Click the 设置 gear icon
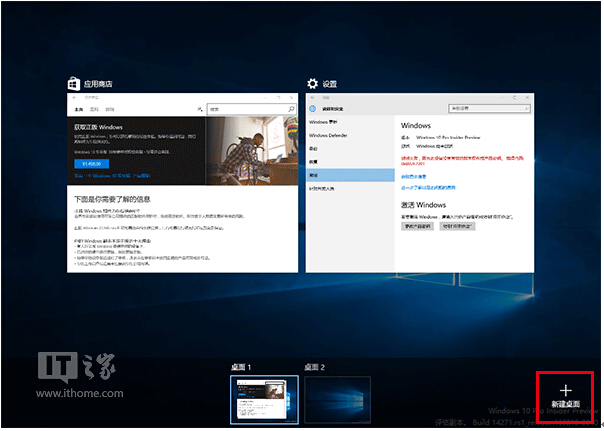Image resolution: width=604 pixels, height=431 pixels. coord(313,84)
